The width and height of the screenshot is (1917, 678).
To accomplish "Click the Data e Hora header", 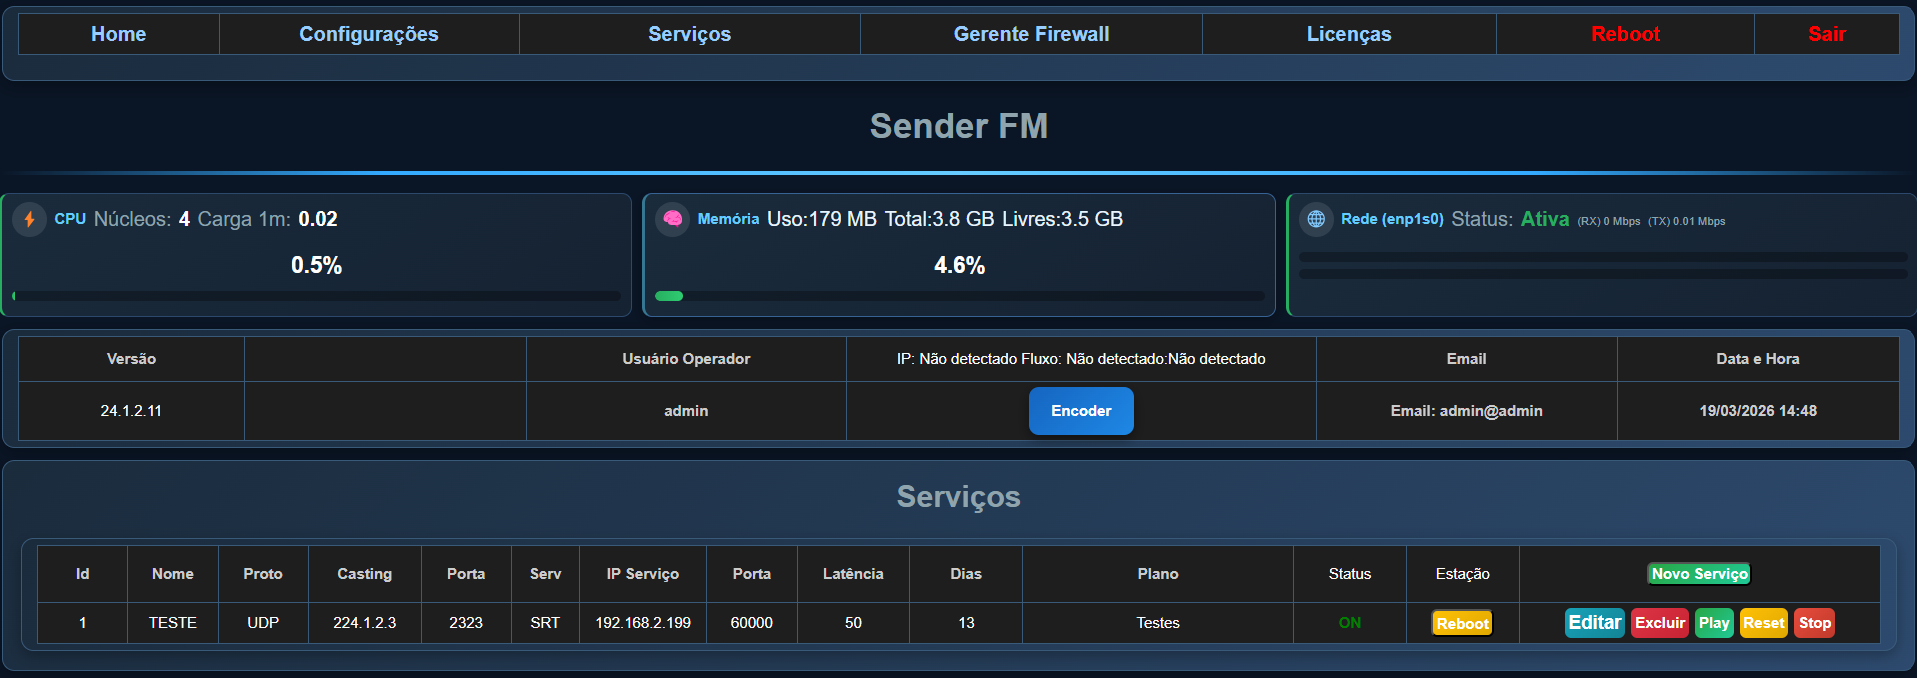I will coord(1758,359).
